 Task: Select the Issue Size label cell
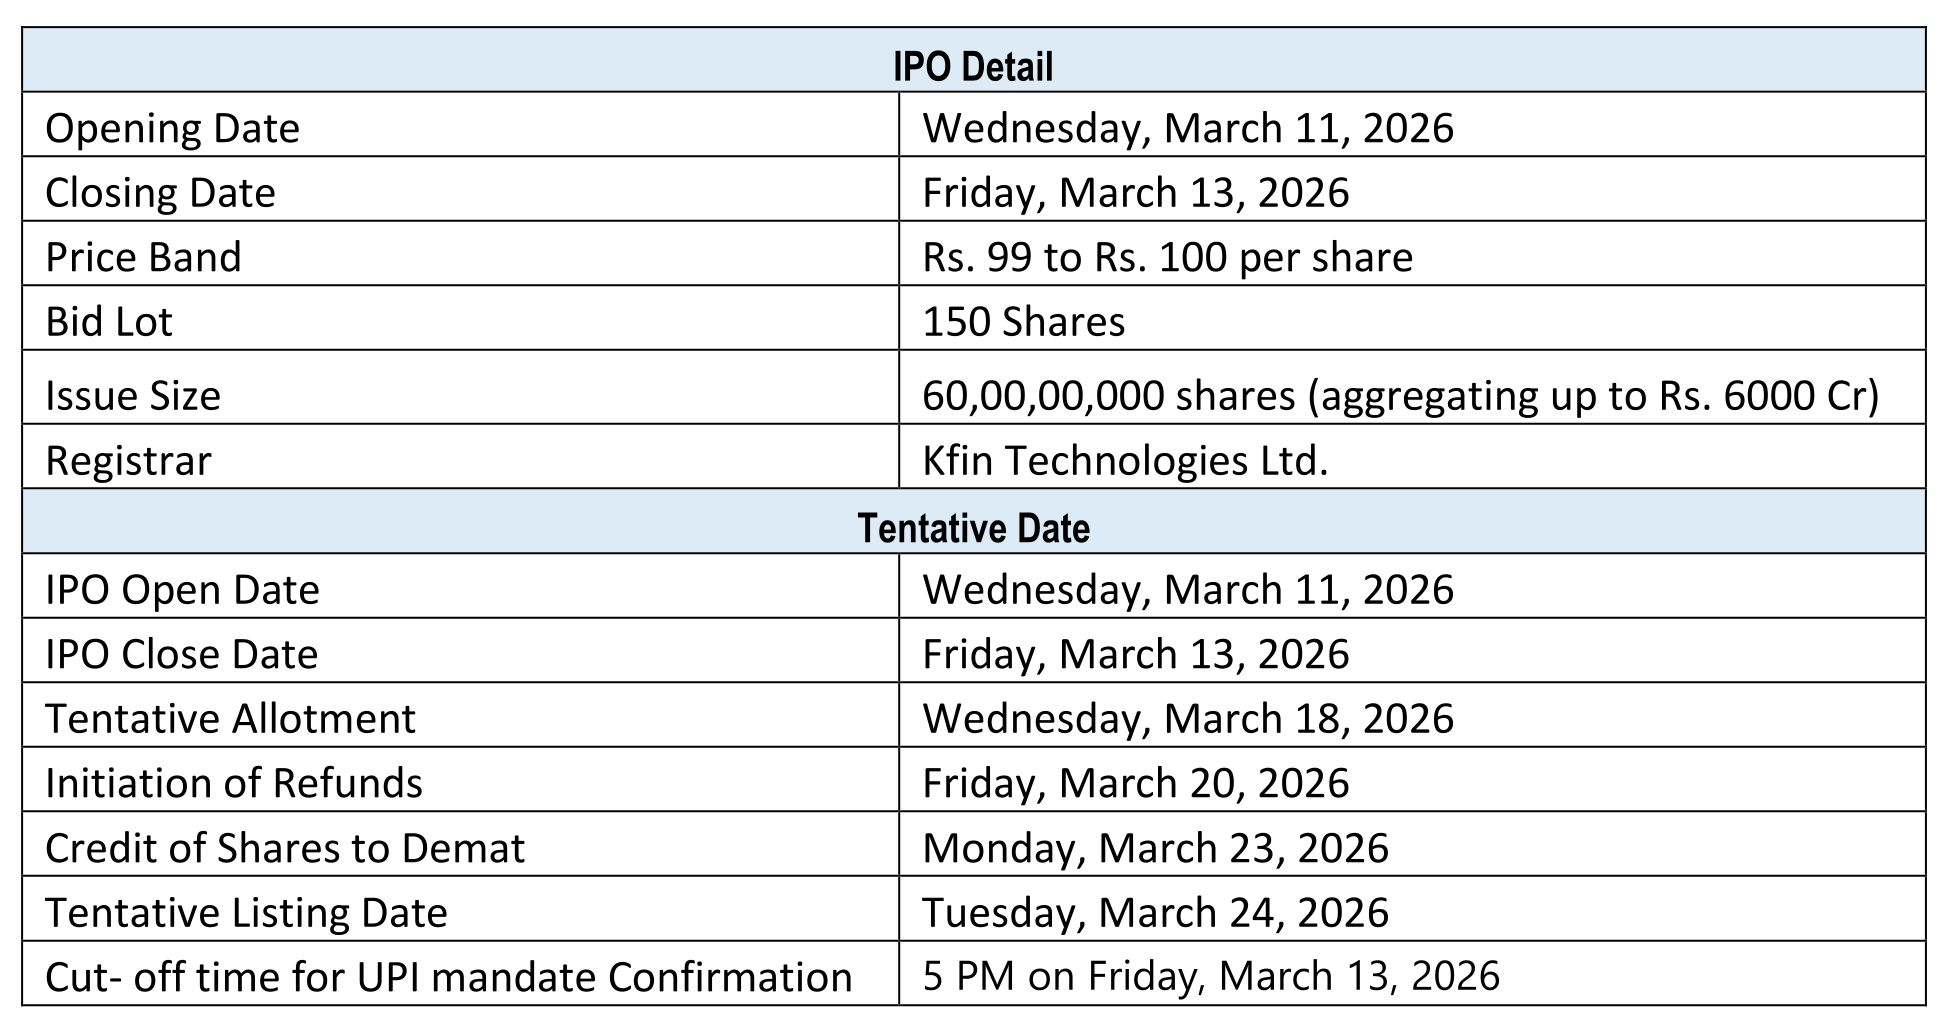(x=133, y=396)
